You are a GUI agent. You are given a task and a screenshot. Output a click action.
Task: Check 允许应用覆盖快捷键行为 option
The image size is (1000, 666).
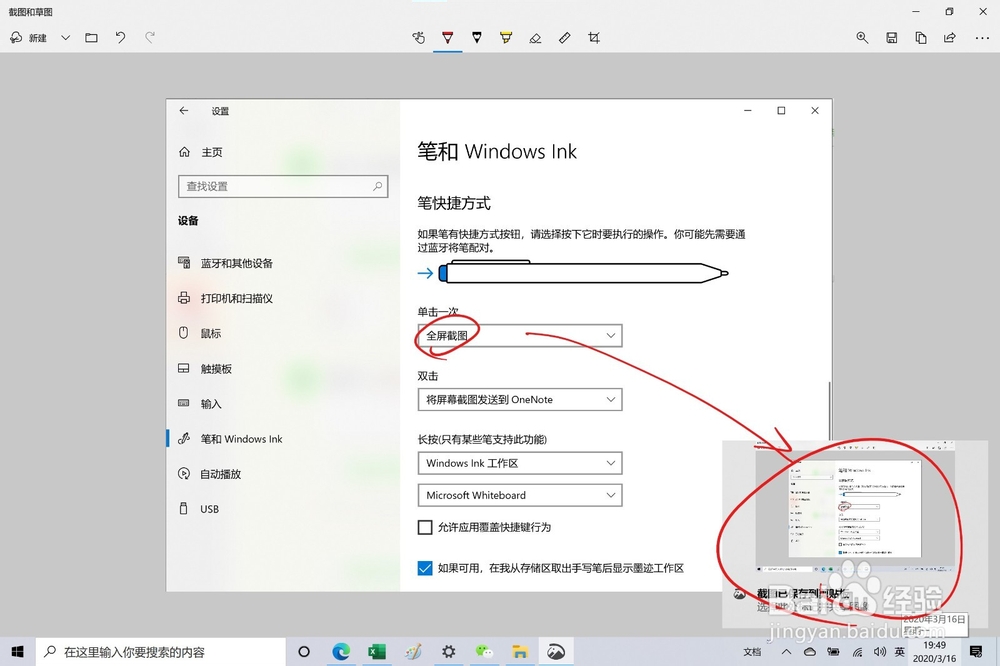point(423,527)
